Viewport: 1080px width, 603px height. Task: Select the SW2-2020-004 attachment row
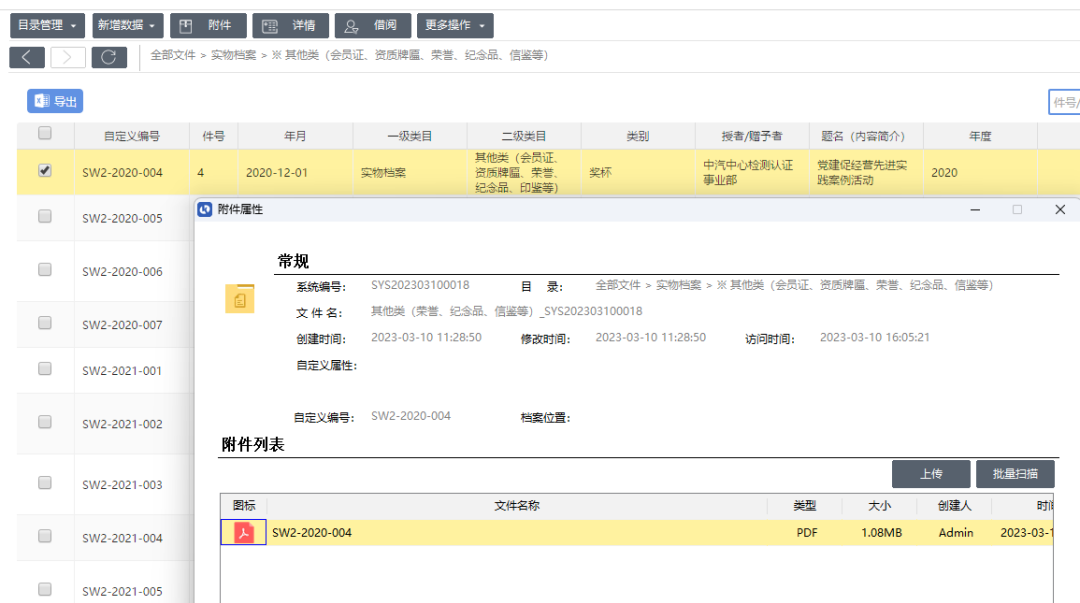click(x=520, y=533)
